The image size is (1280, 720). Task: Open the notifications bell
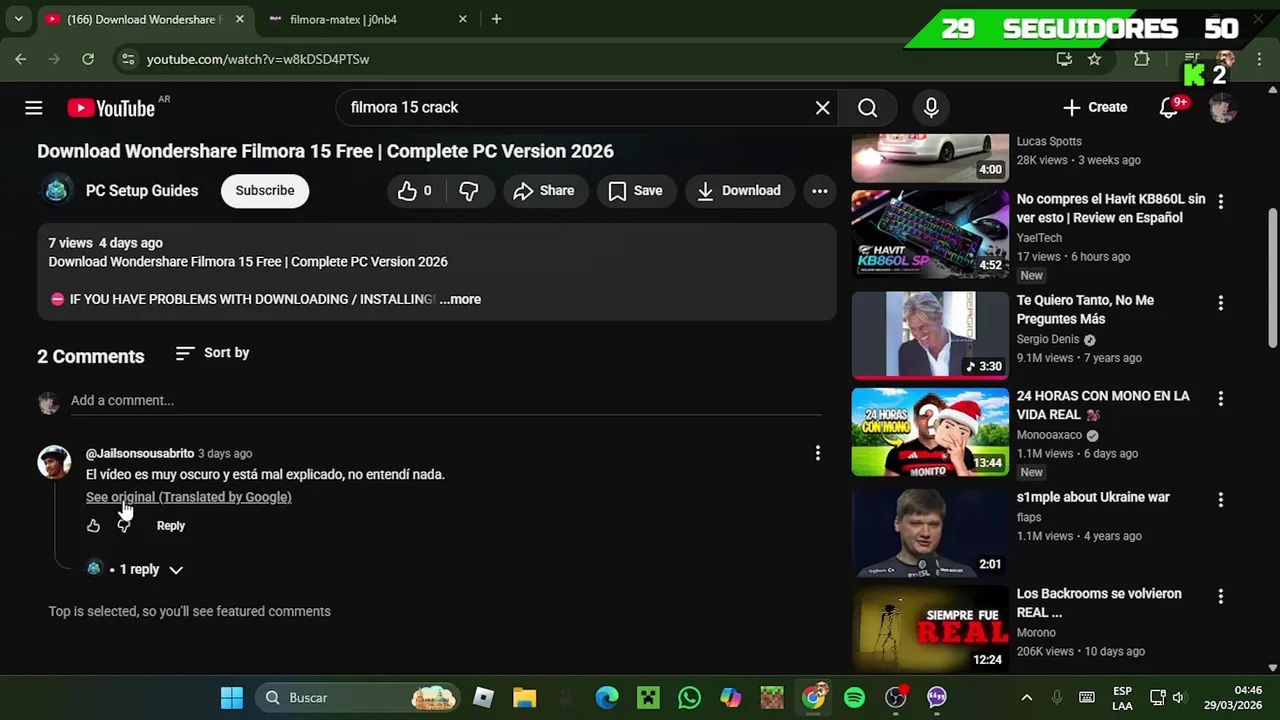1169,107
